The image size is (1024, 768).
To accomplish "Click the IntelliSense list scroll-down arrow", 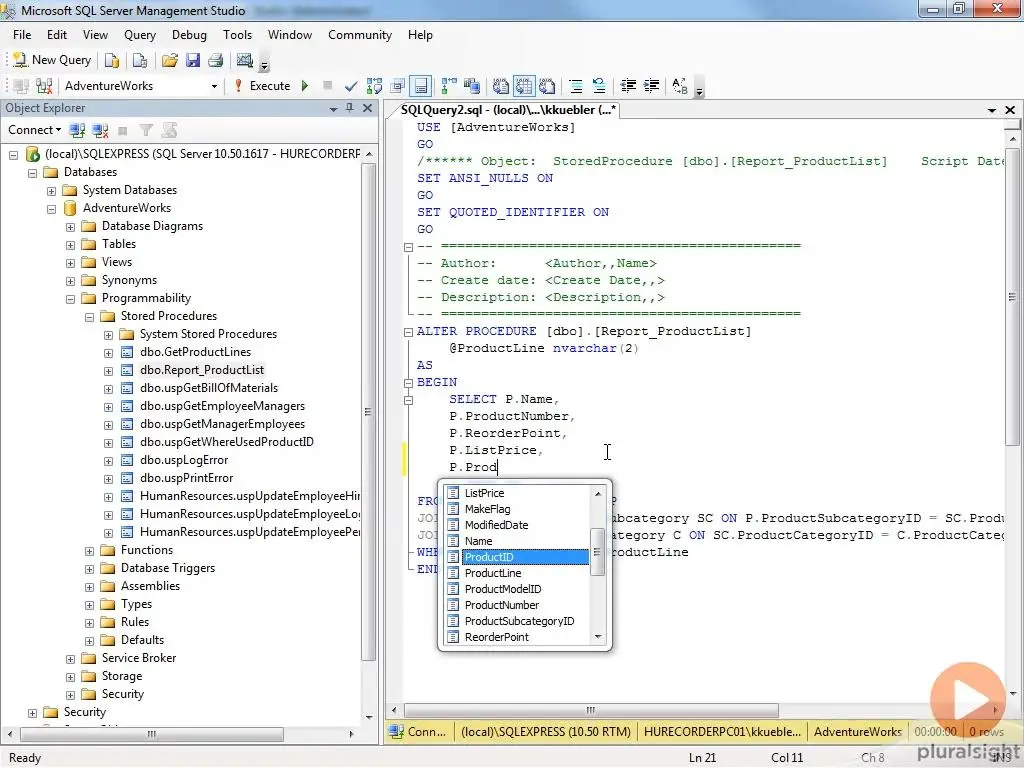I will [x=598, y=637].
